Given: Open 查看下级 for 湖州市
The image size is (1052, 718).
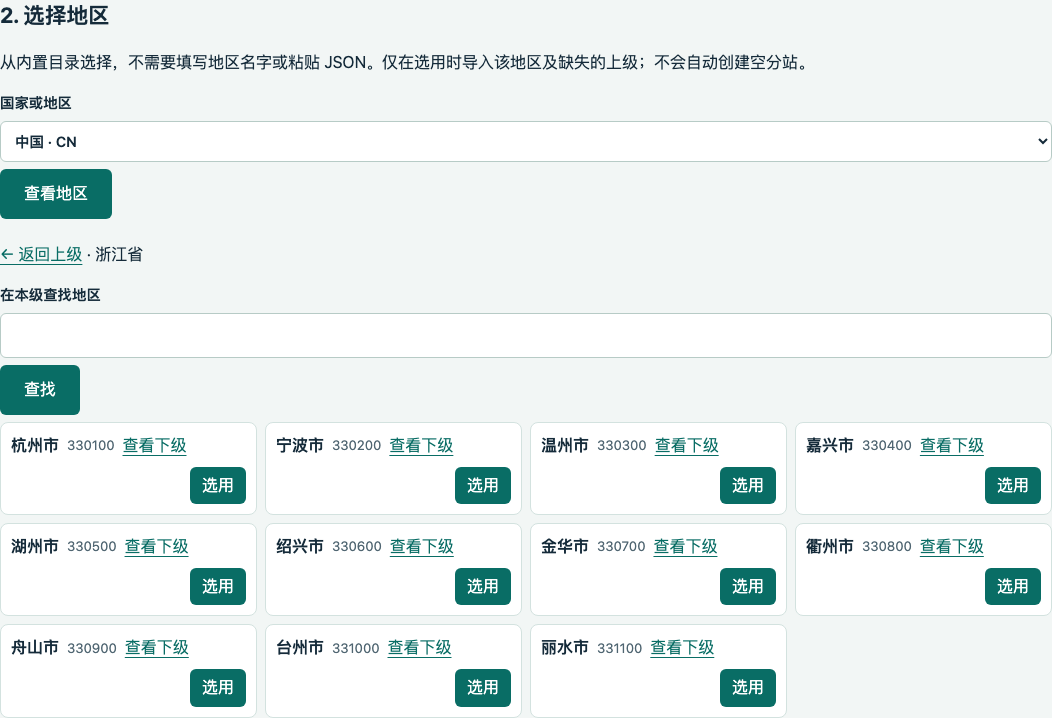Looking at the screenshot, I should pyautogui.click(x=156, y=547).
